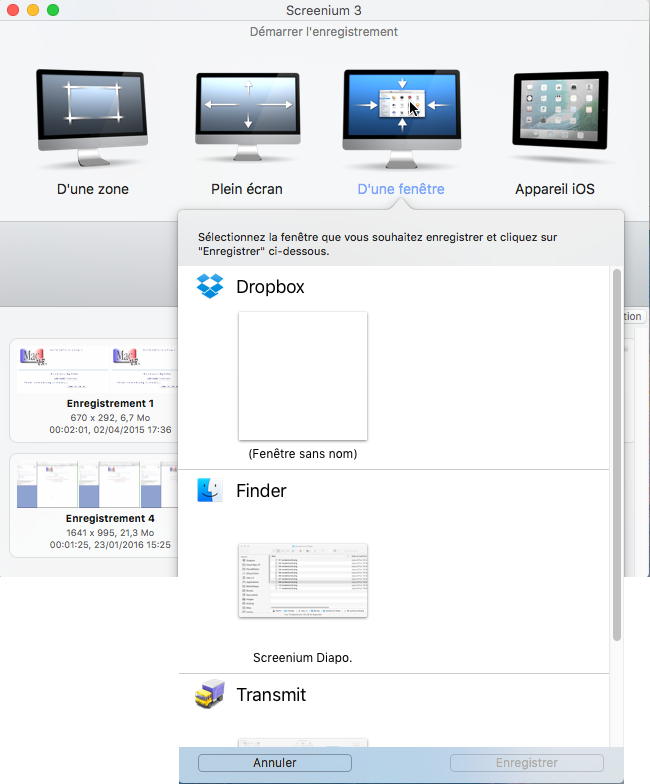Select the Dropbox unnamed window thumbnail

pyautogui.click(x=303, y=376)
